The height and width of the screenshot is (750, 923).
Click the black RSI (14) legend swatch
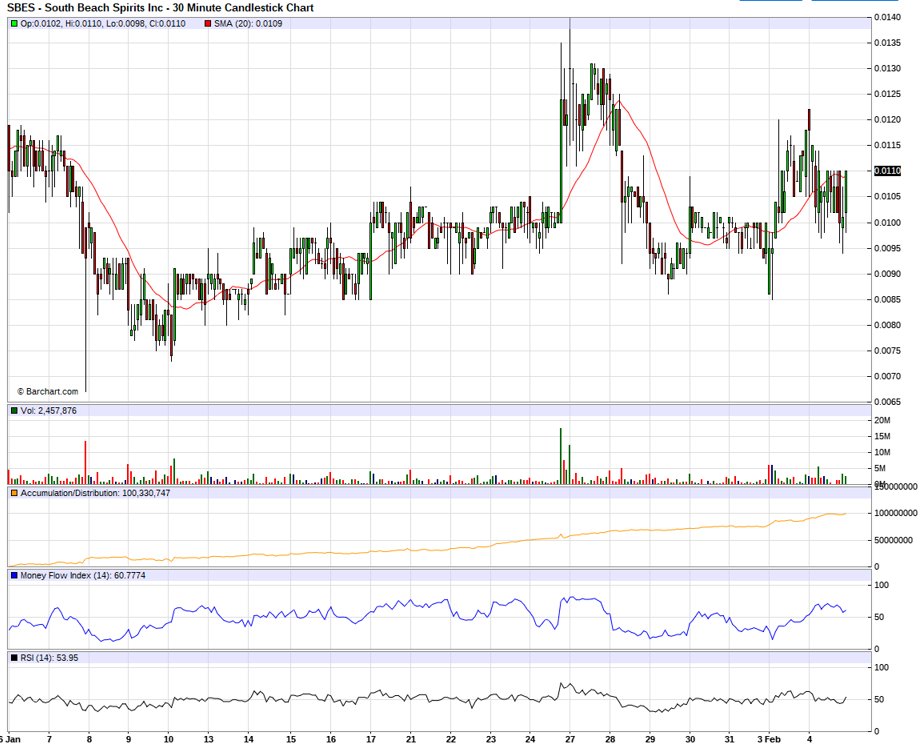coord(14,658)
